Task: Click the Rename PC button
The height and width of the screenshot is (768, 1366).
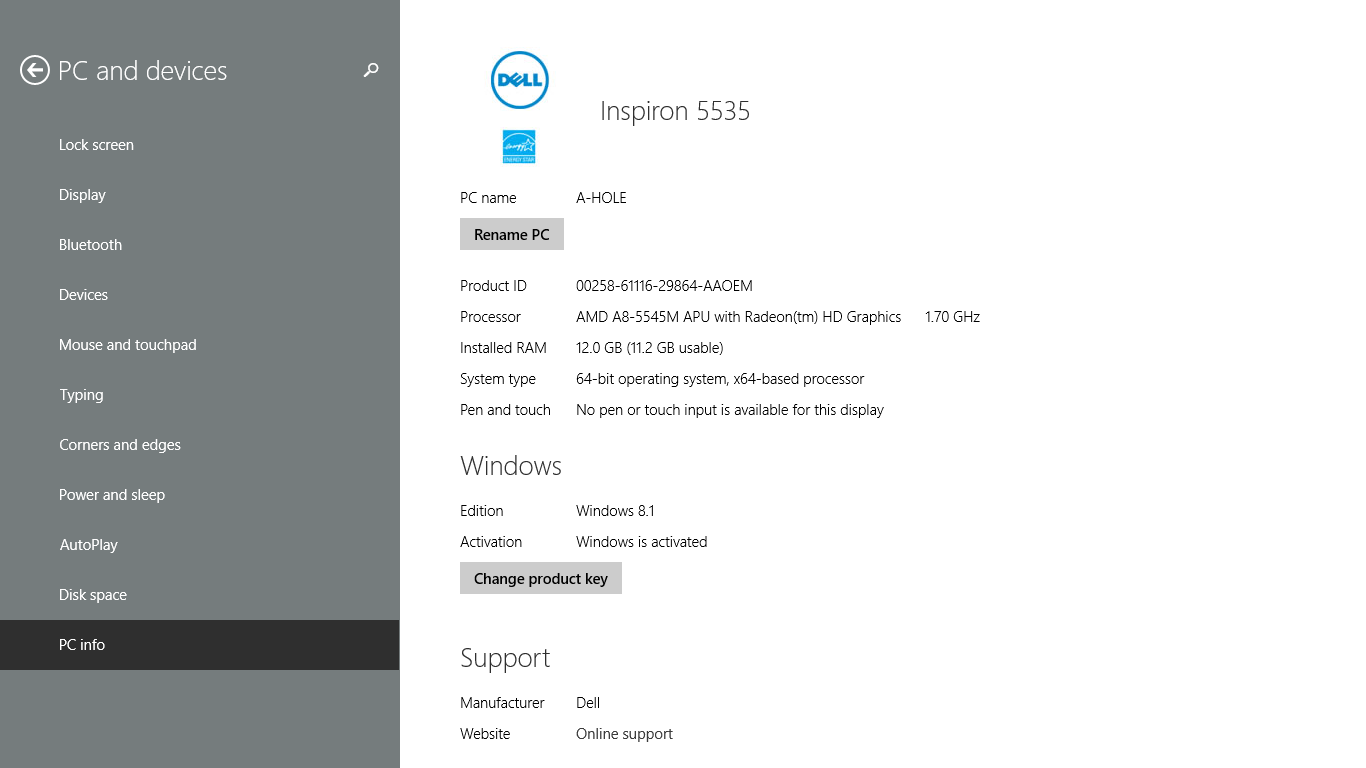Action: tap(512, 234)
